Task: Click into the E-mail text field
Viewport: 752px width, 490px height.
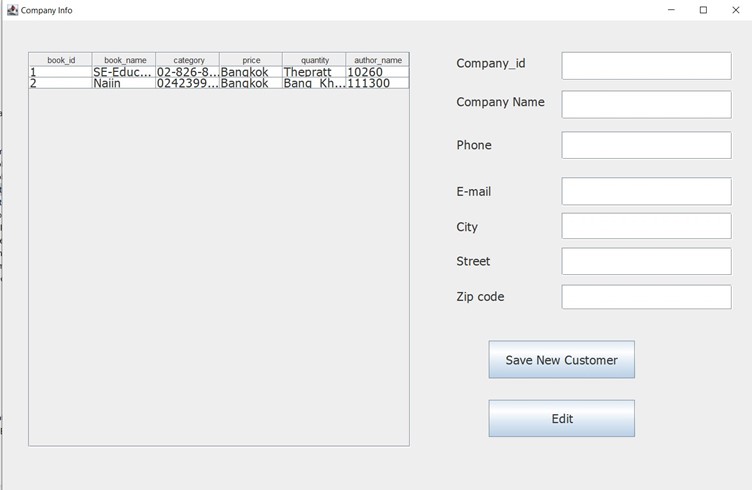Action: click(x=646, y=191)
